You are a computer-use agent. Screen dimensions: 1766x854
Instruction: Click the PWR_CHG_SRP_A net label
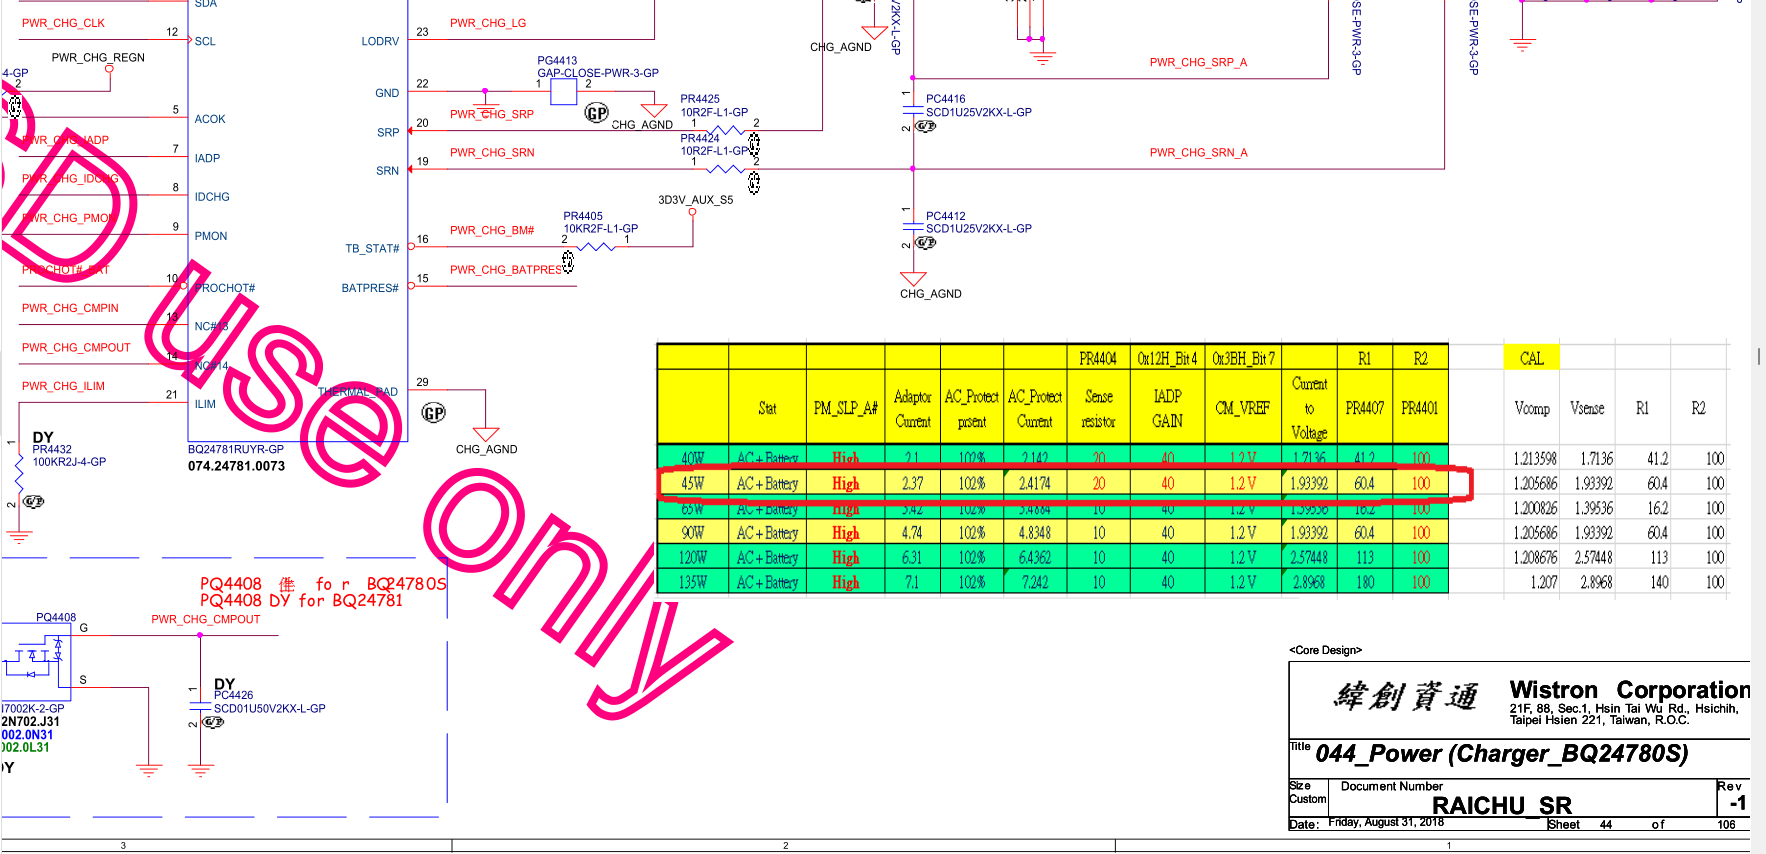coord(1198,62)
